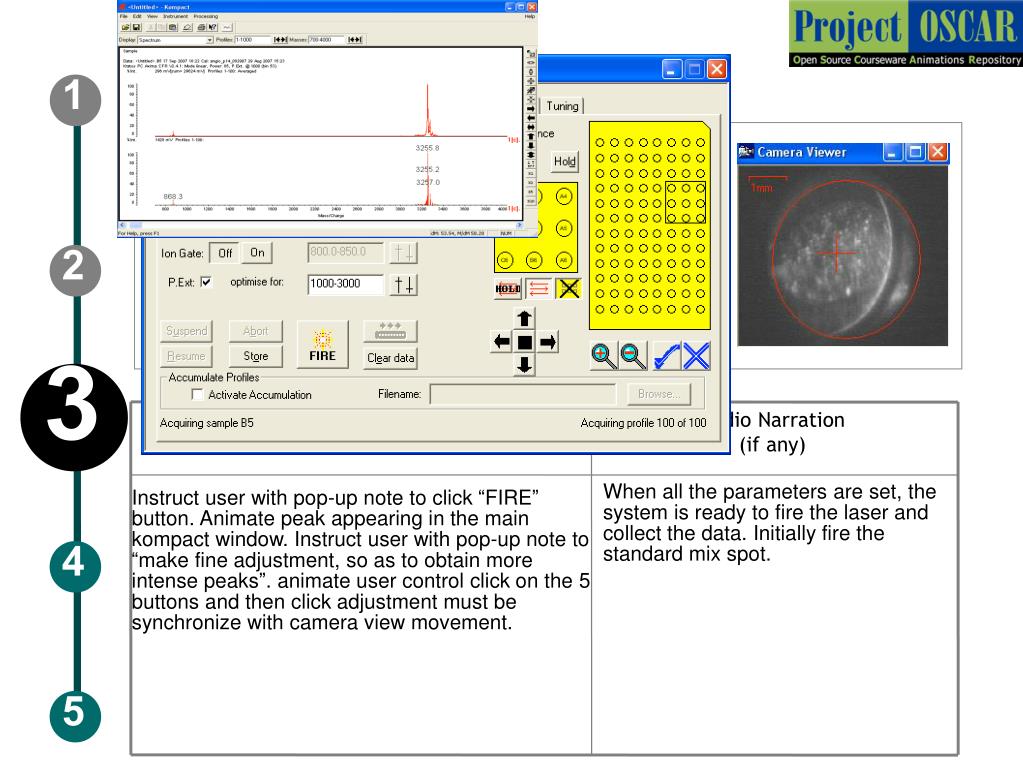1023x767 pixels.
Task: Move stage down with the down arrow
Action: pos(525,365)
